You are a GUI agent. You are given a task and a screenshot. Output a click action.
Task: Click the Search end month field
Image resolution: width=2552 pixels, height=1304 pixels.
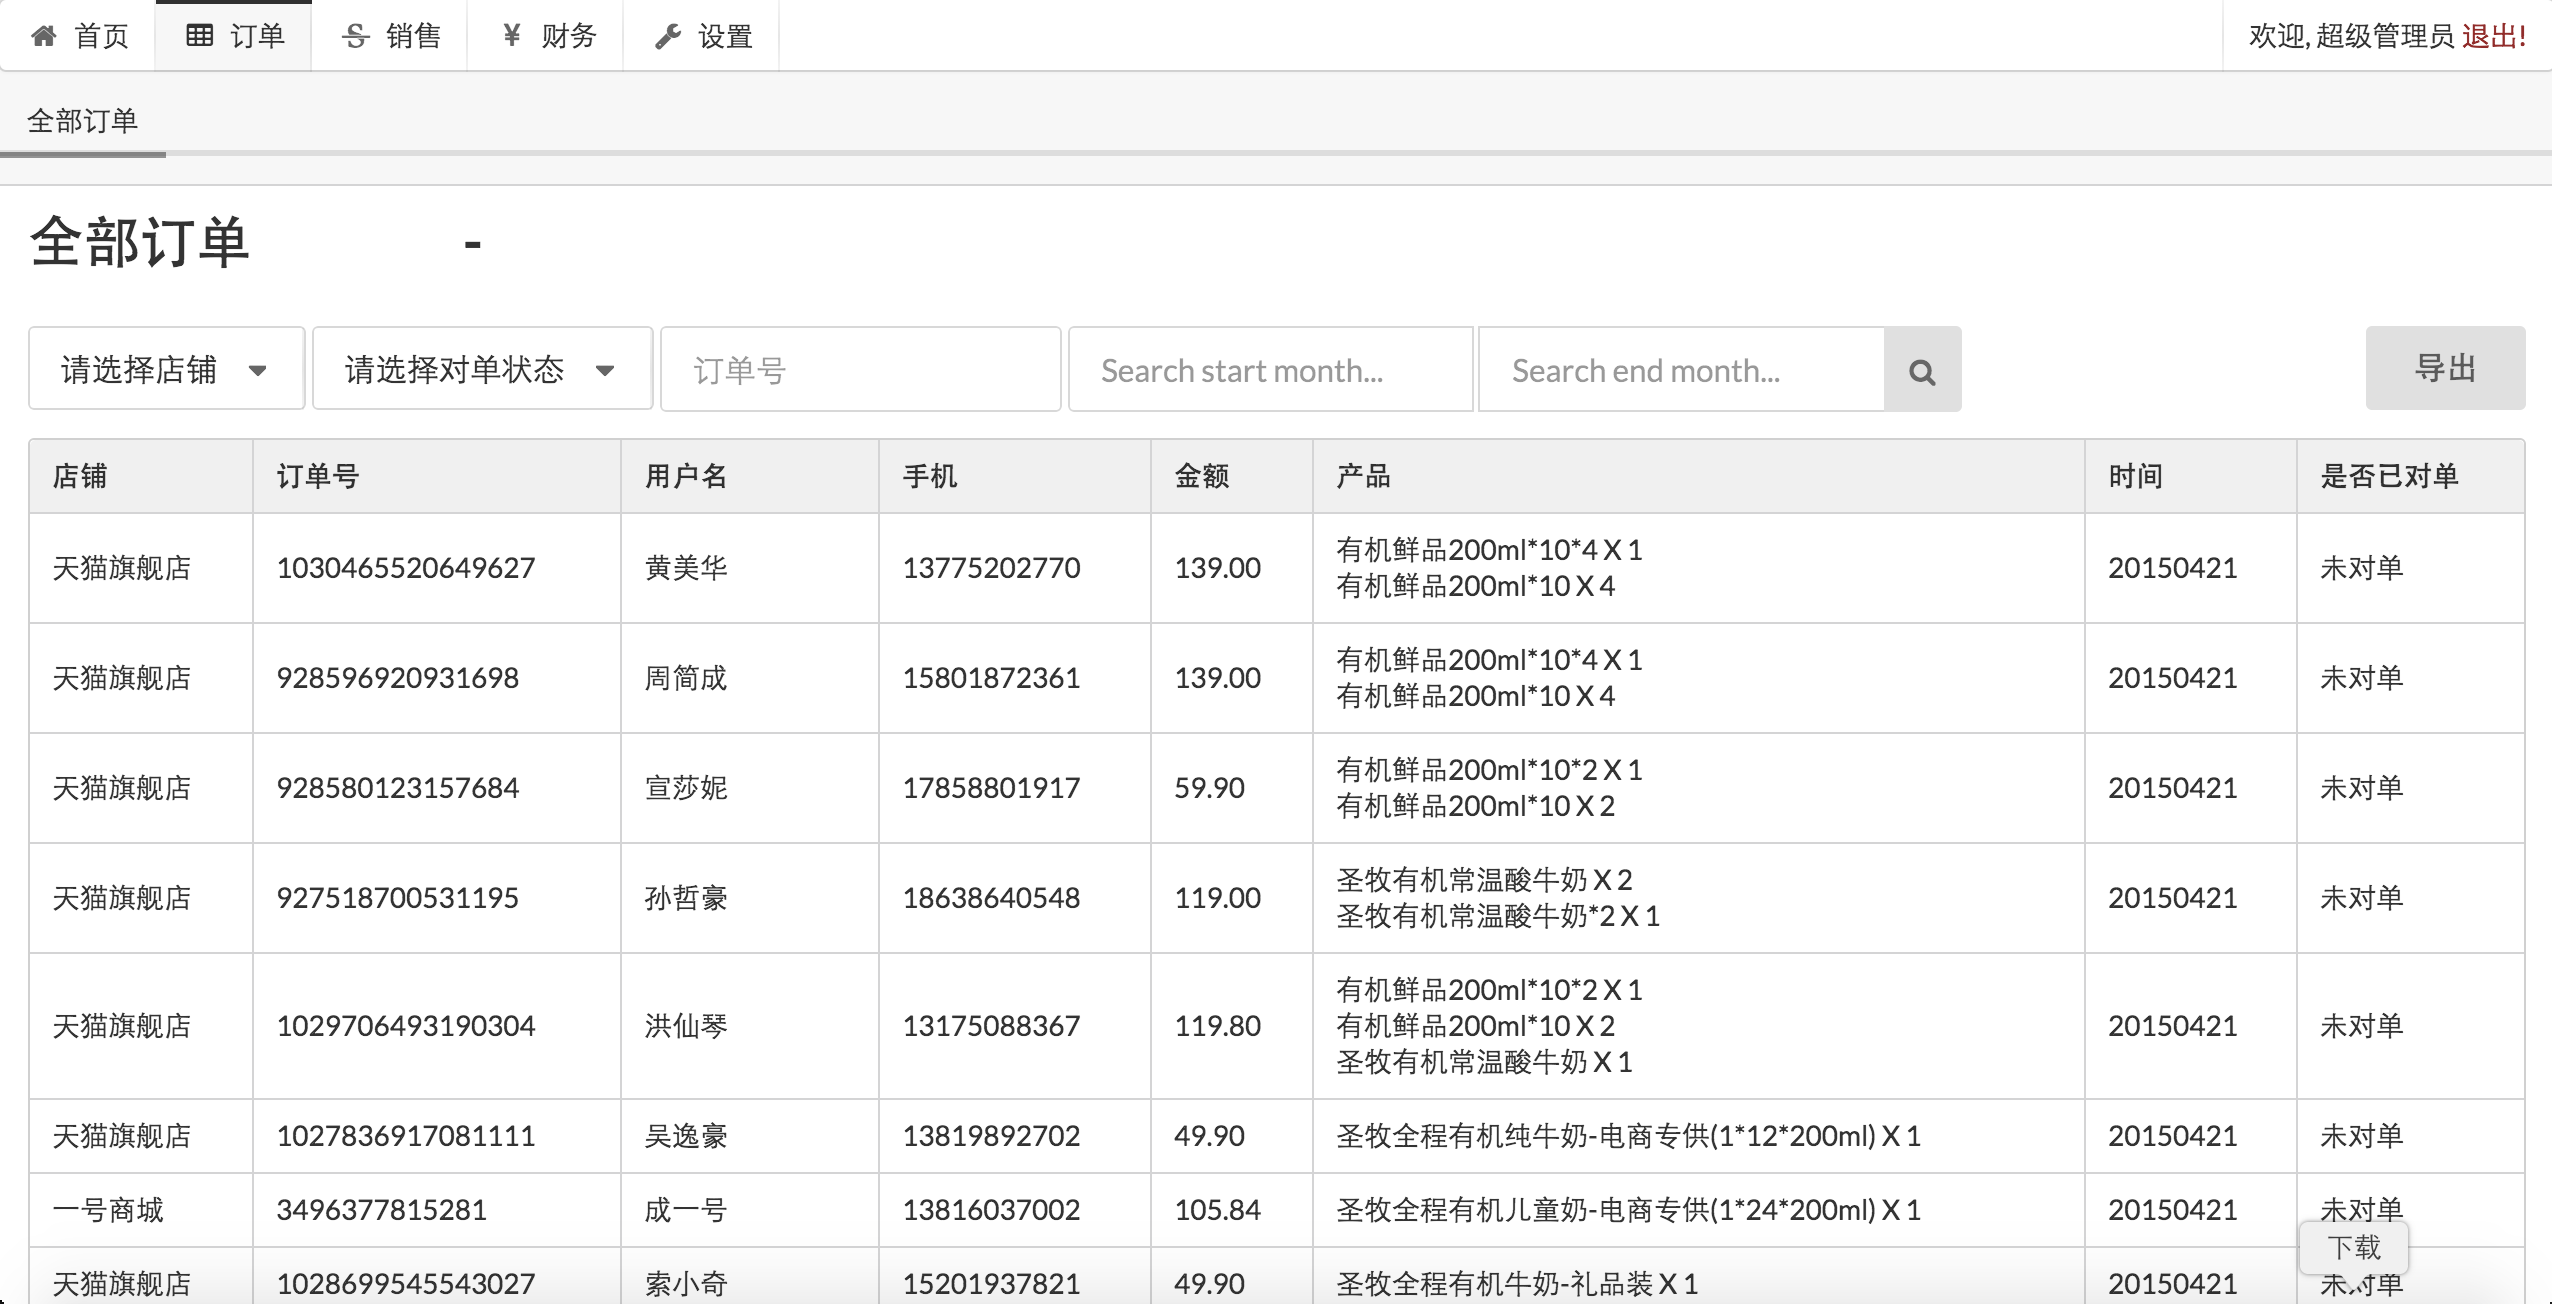coord(1680,370)
